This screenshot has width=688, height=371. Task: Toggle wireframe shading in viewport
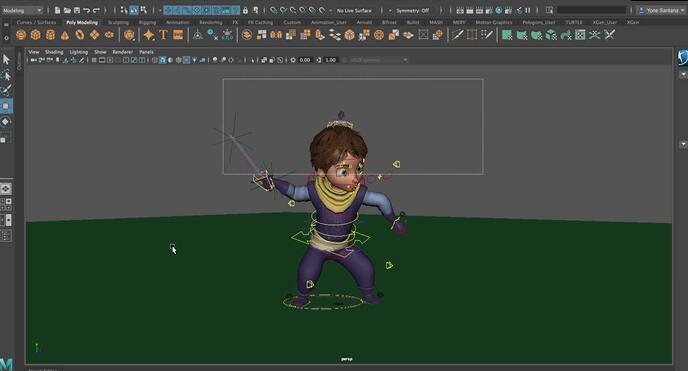click(155, 60)
